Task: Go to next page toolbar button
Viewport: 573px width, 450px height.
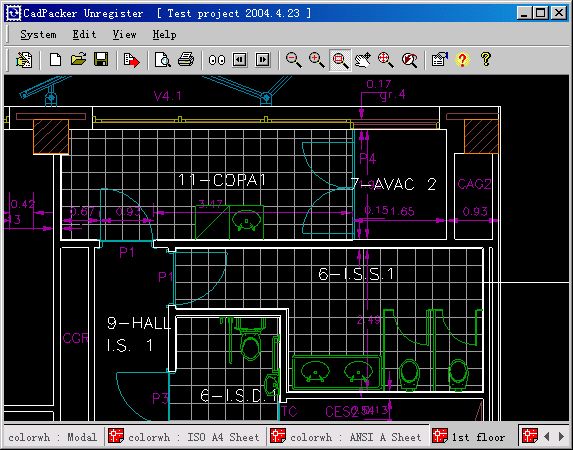Action: pos(262,60)
